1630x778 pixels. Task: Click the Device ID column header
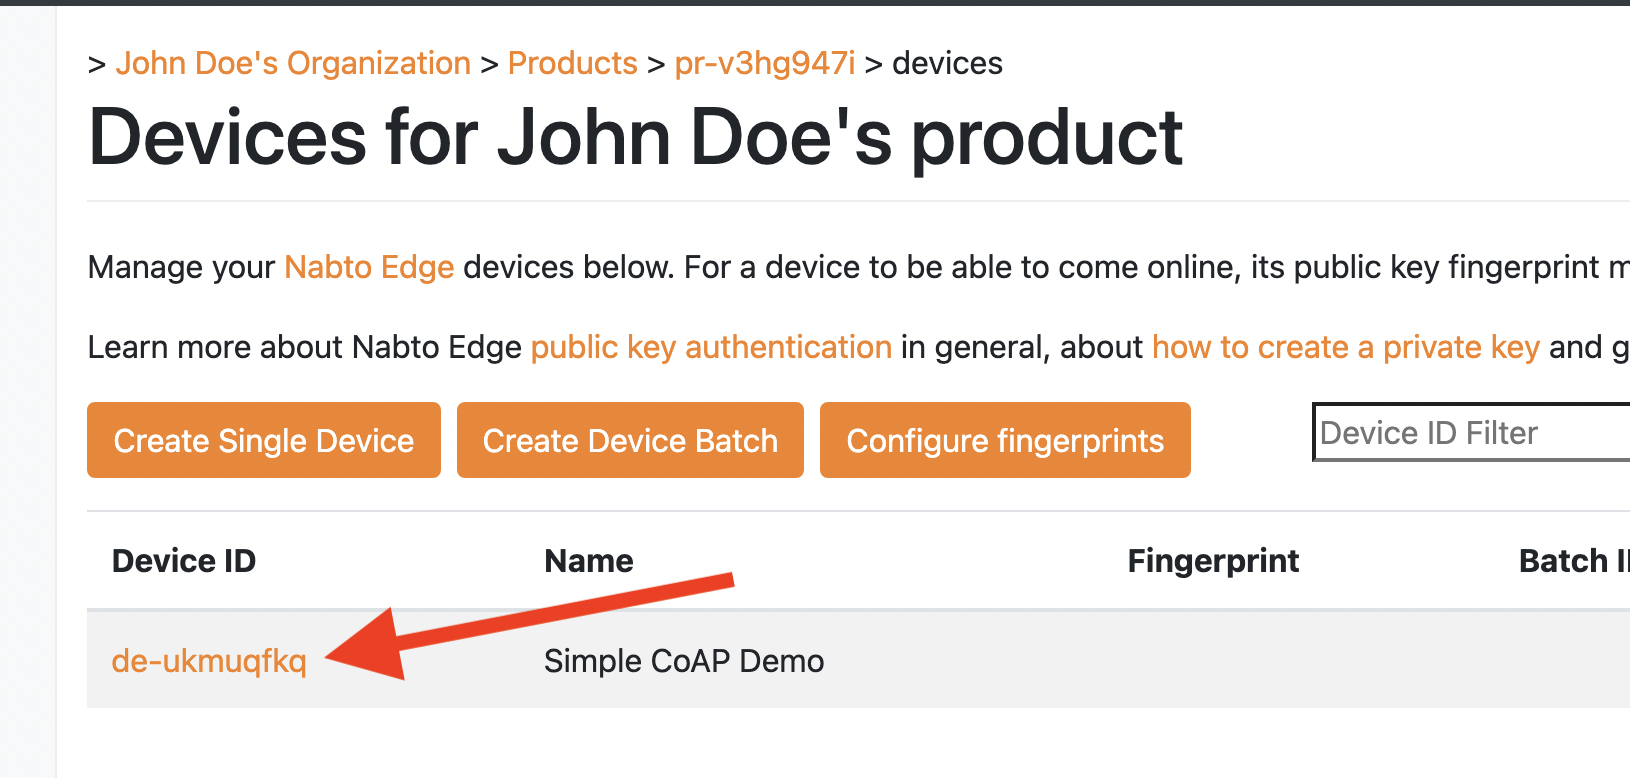[184, 561]
